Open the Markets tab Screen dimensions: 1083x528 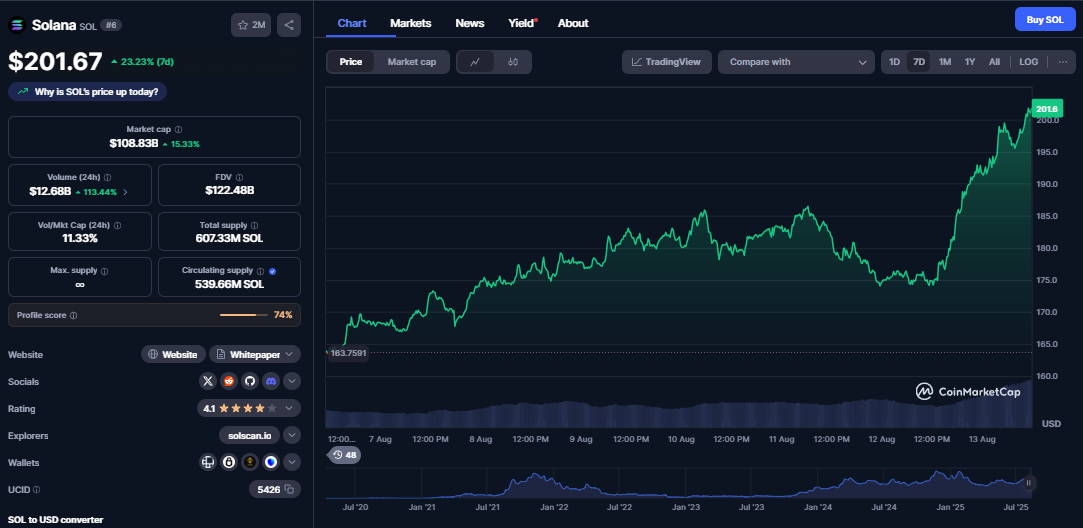click(x=410, y=23)
